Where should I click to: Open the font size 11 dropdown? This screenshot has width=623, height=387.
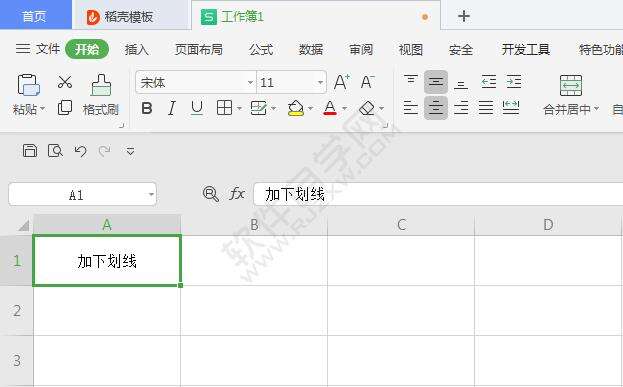[320, 83]
